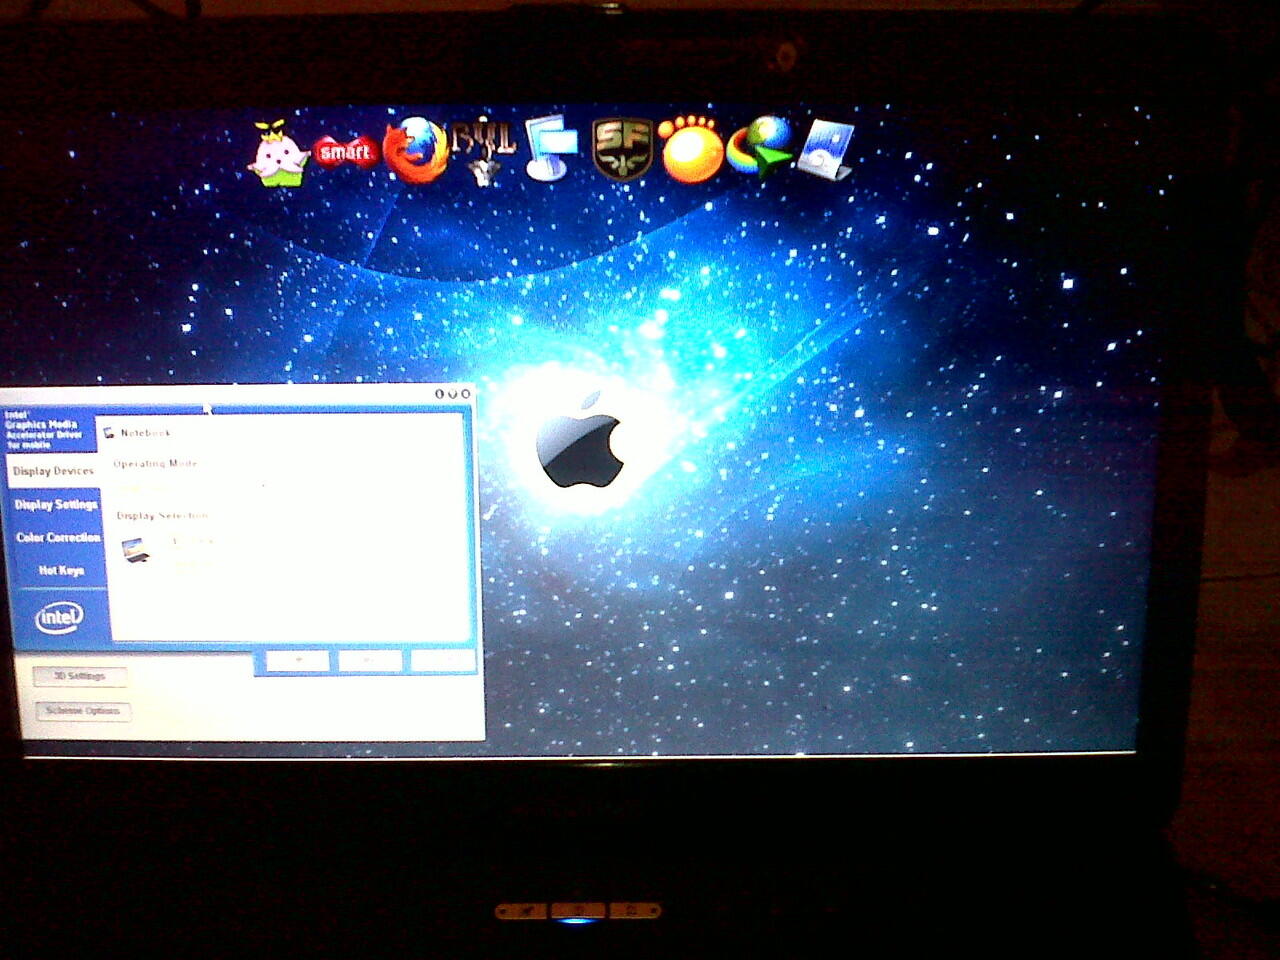The image size is (1280, 960).
Task: Click the leftmost of three bottom dialog buttons
Action: coord(297,661)
